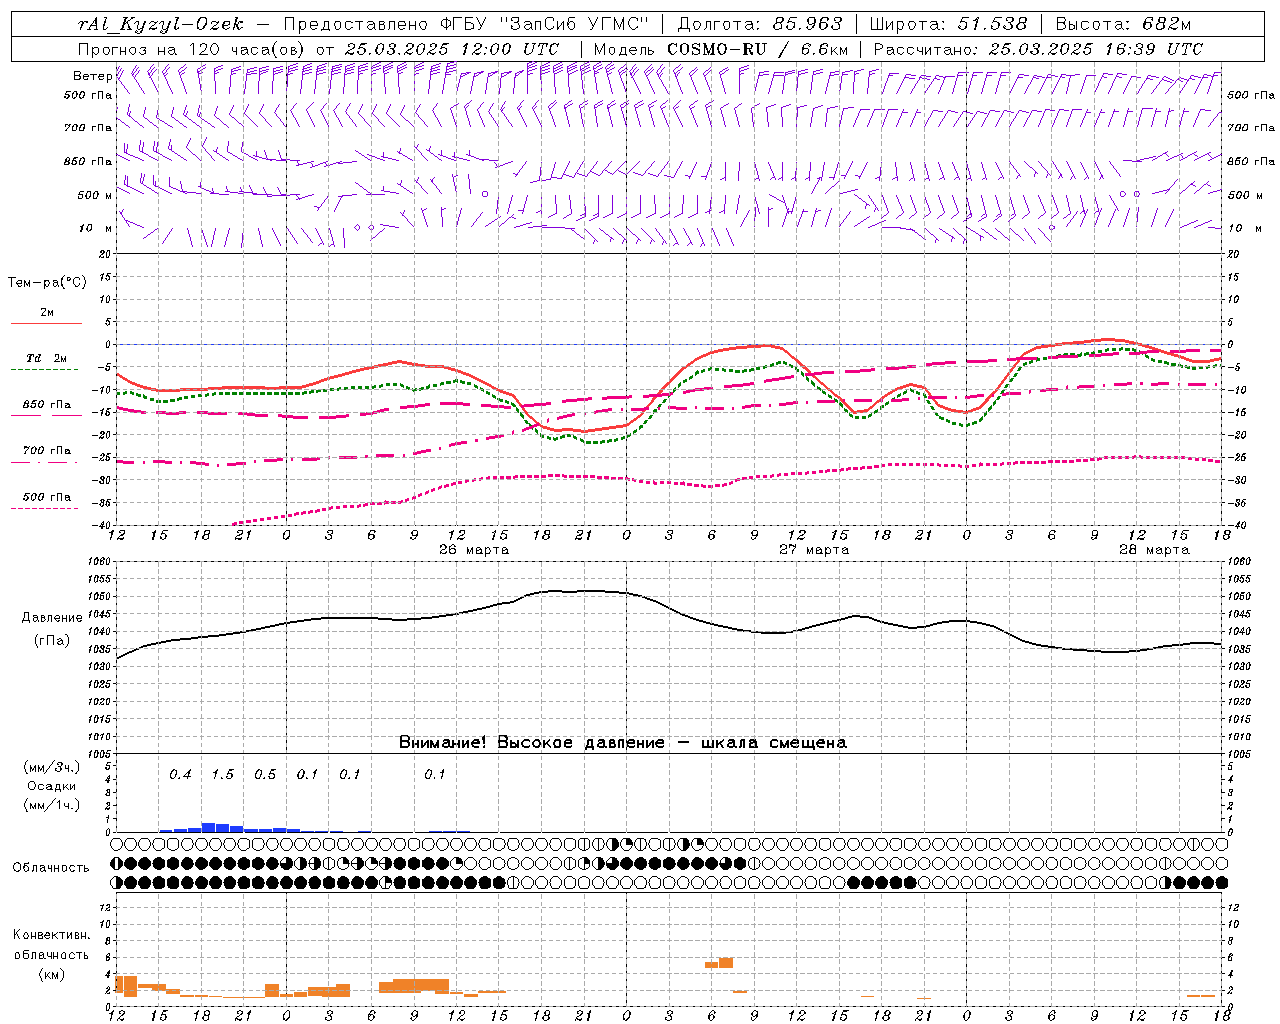
Task: Click the (км) unit under облачность
Action: [x=51, y=974]
